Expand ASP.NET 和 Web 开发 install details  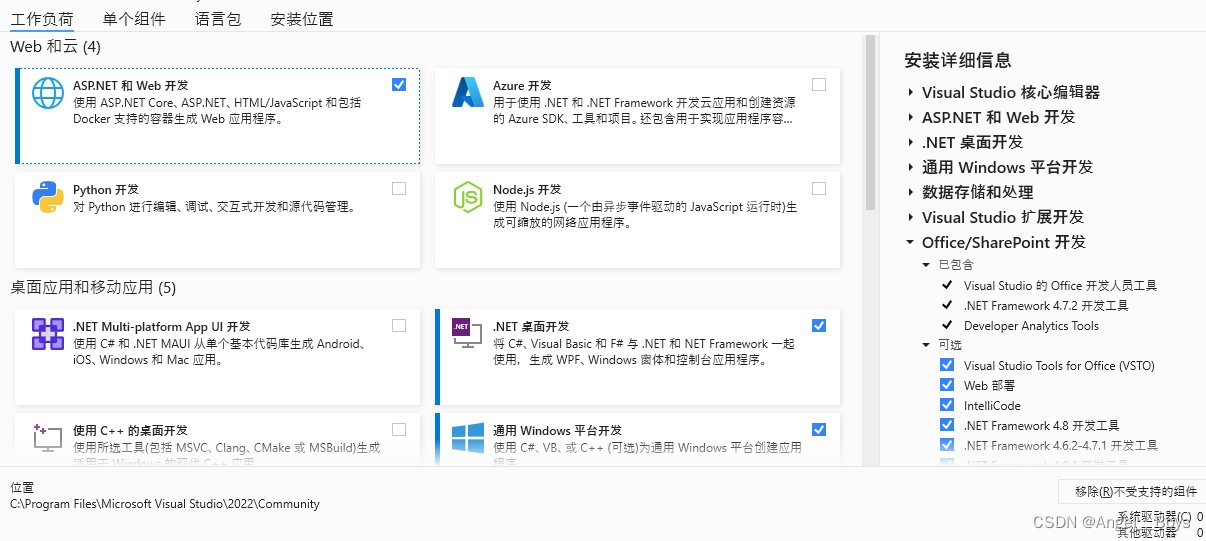tap(910, 117)
